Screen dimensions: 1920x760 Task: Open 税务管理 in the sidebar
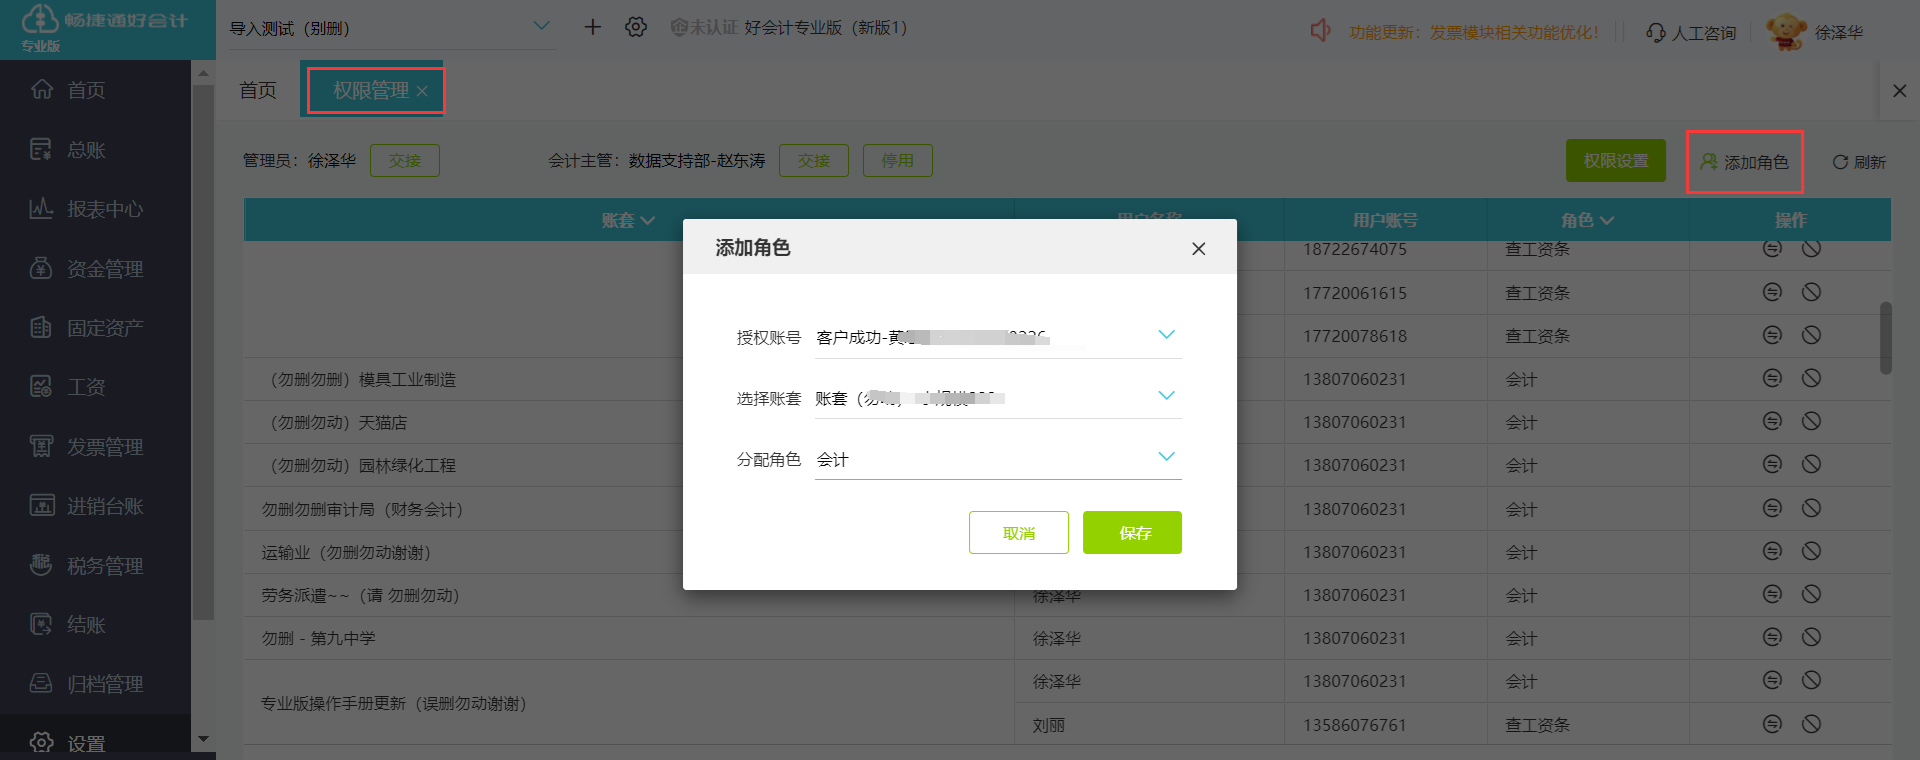coord(104,566)
